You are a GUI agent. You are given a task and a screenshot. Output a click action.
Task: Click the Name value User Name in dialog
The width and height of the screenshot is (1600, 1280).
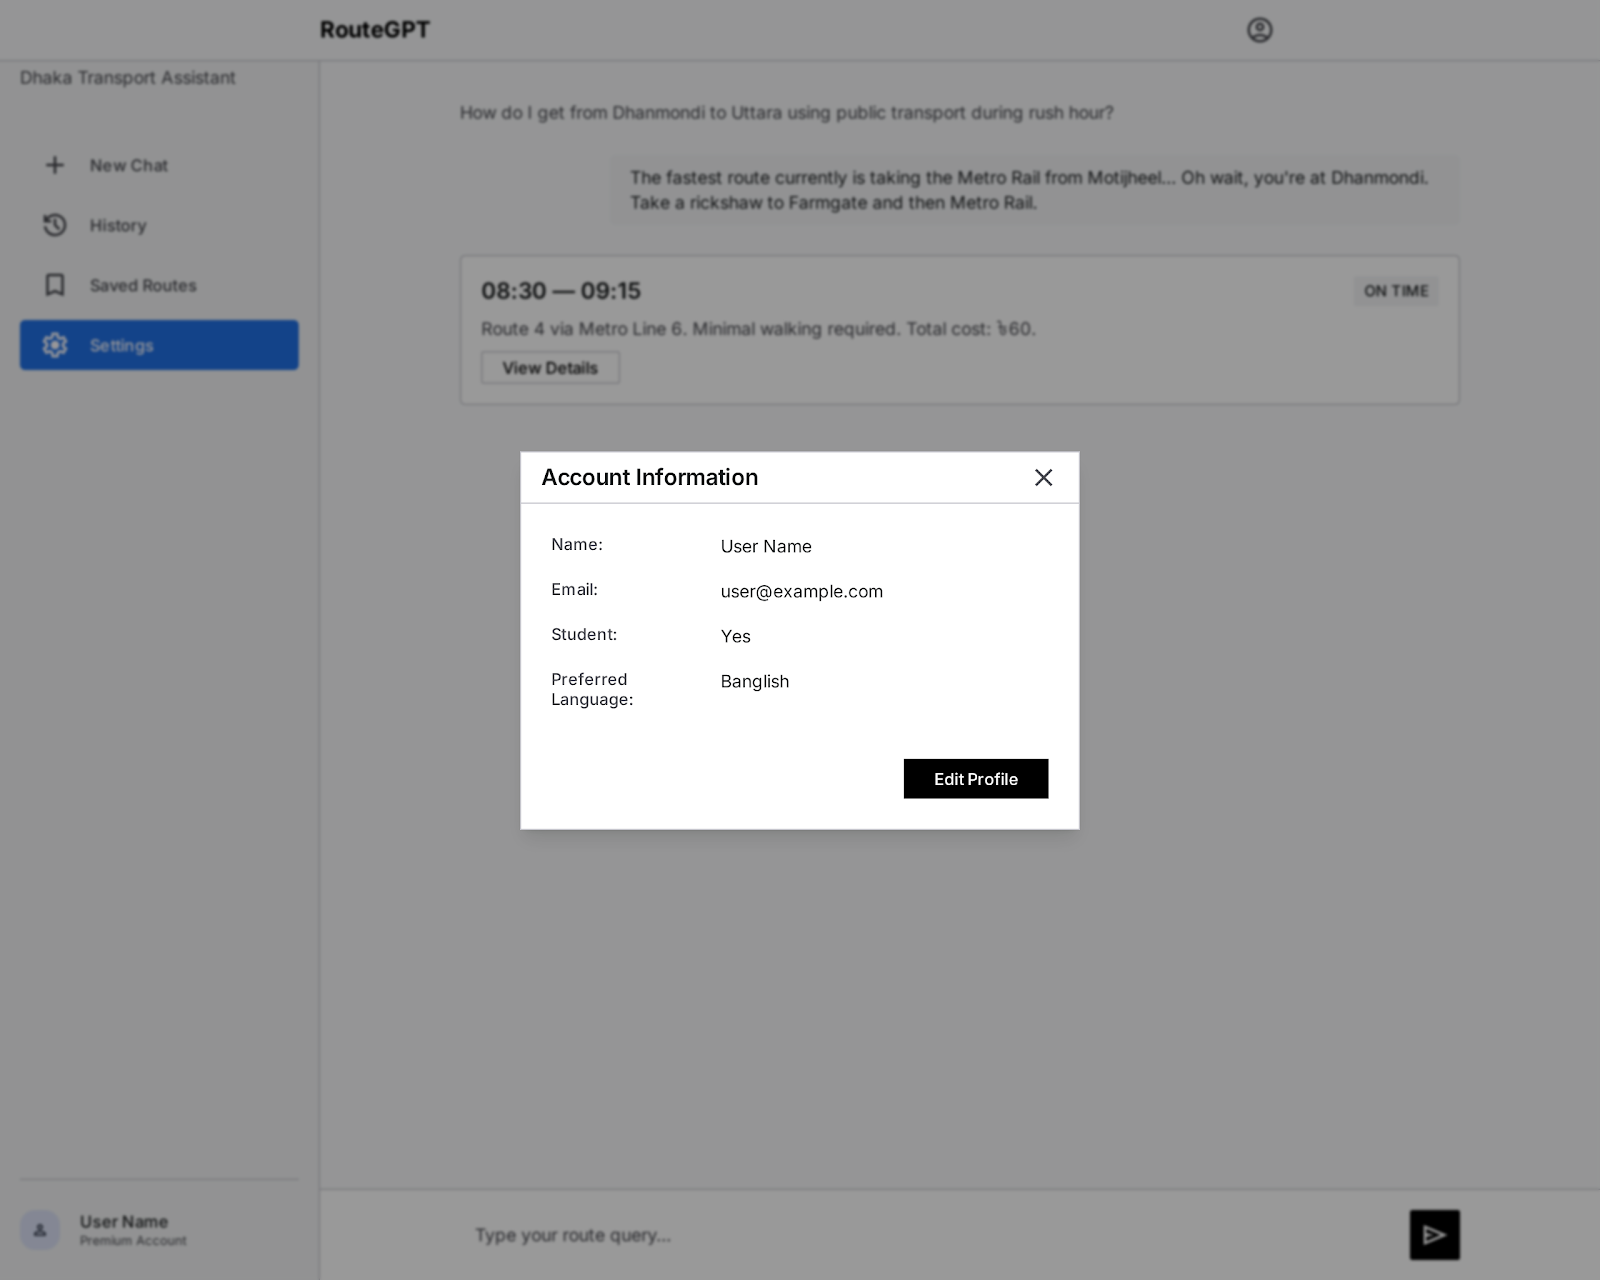pyautogui.click(x=766, y=546)
